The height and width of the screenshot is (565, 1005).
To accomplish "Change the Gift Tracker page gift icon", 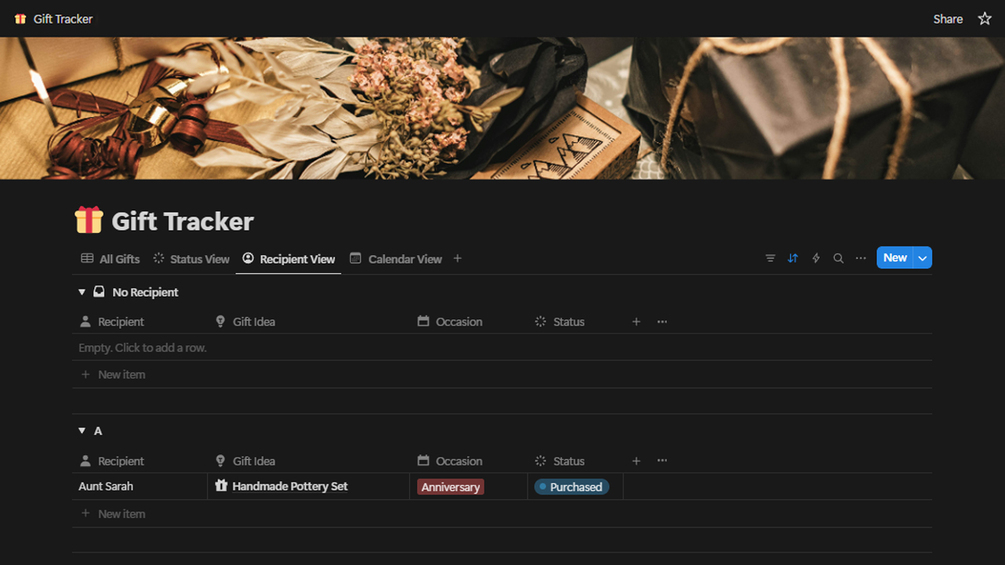I will pyautogui.click(x=88, y=220).
